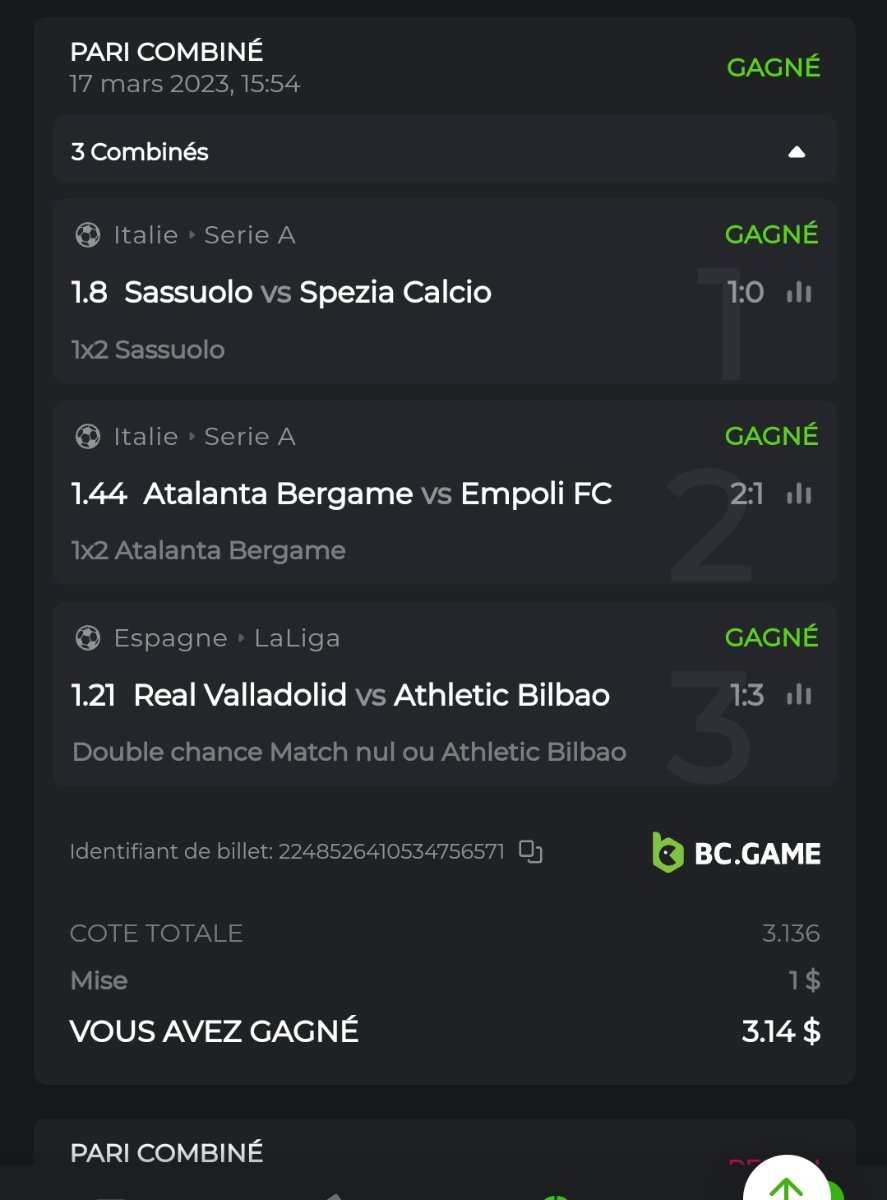Select the LaLiga league label
This screenshot has width=887, height=1200.
click(x=296, y=638)
